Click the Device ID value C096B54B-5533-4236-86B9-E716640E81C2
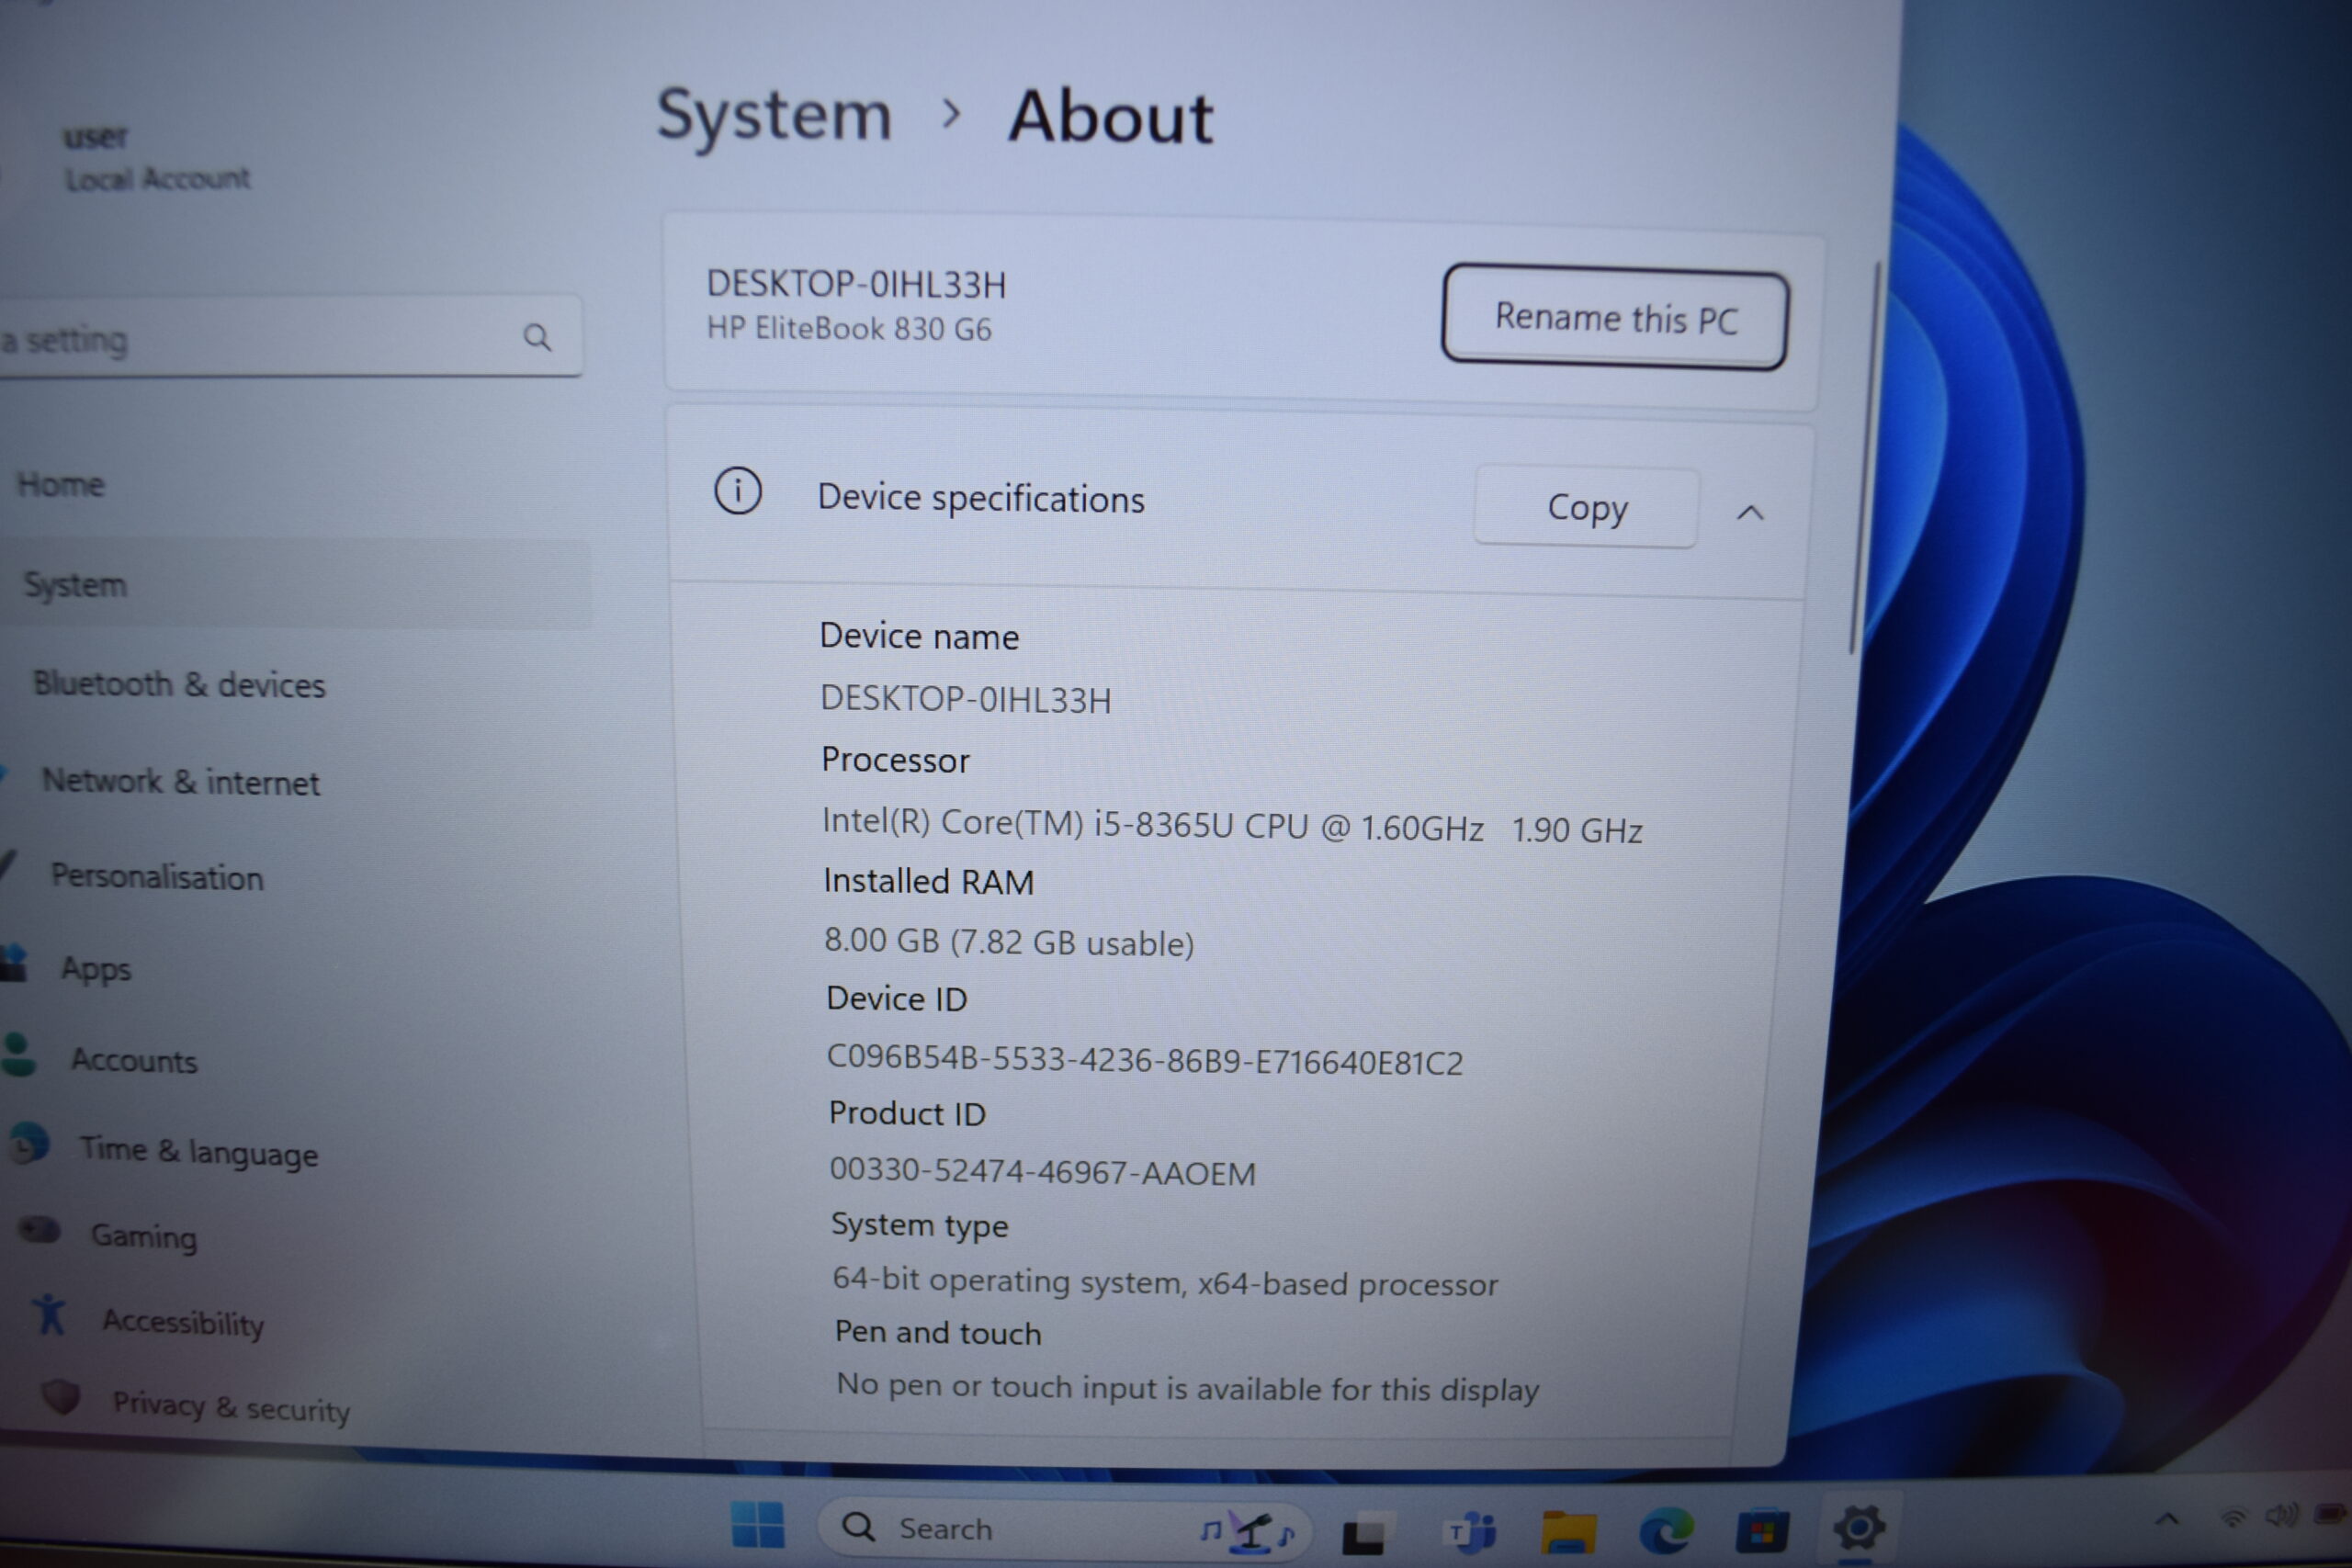 pos(1144,1060)
